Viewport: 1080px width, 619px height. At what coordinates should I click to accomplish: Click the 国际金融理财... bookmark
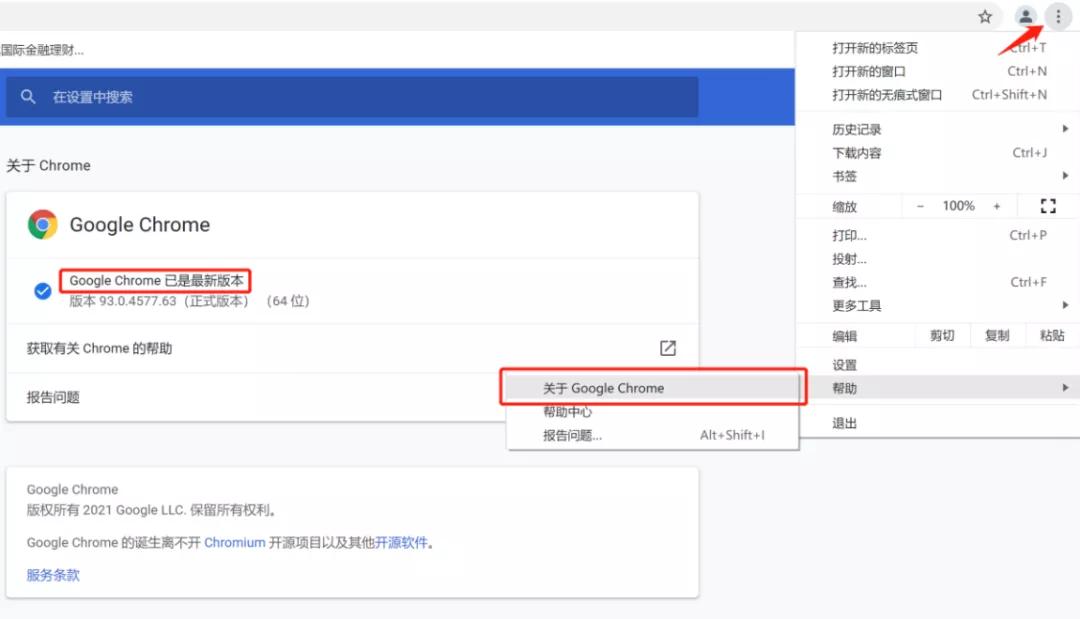point(42,50)
